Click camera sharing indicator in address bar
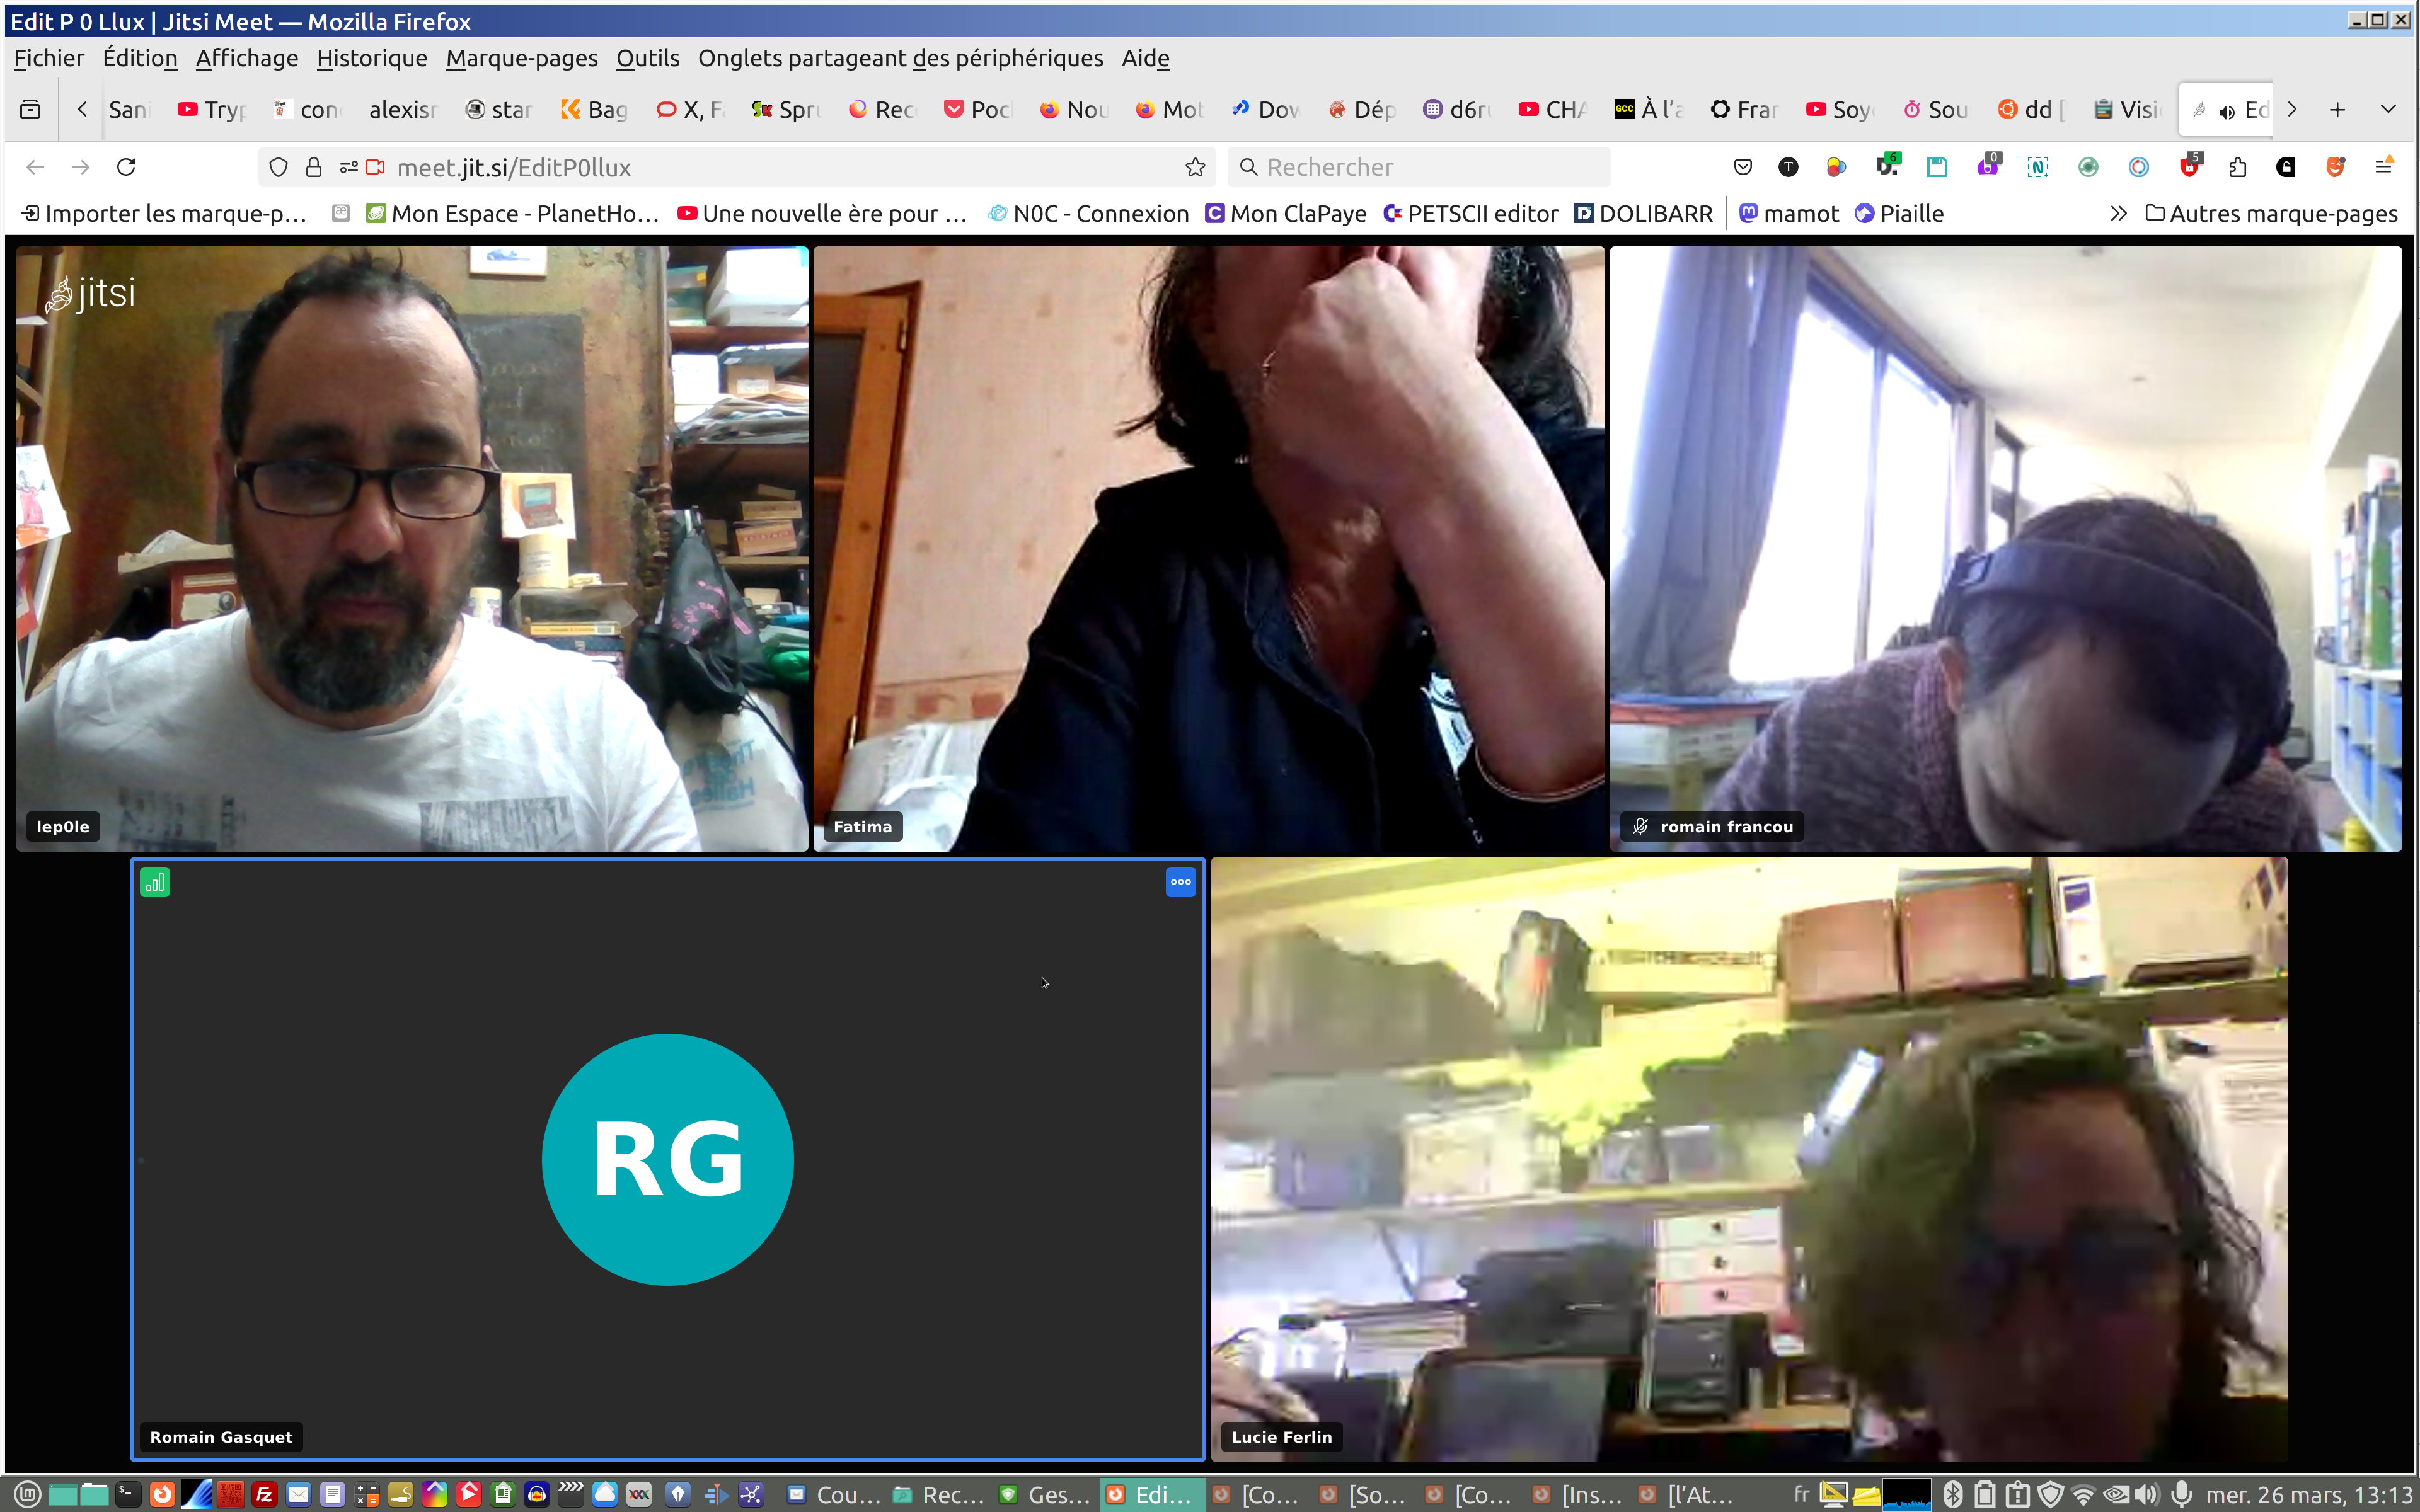 coord(375,167)
